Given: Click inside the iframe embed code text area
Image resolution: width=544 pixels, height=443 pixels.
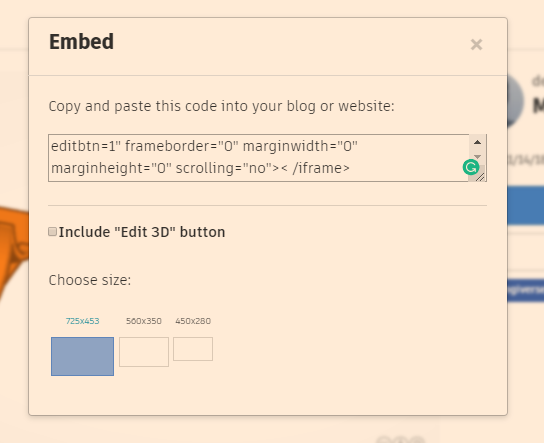Looking at the screenshot, I should 259,158.
